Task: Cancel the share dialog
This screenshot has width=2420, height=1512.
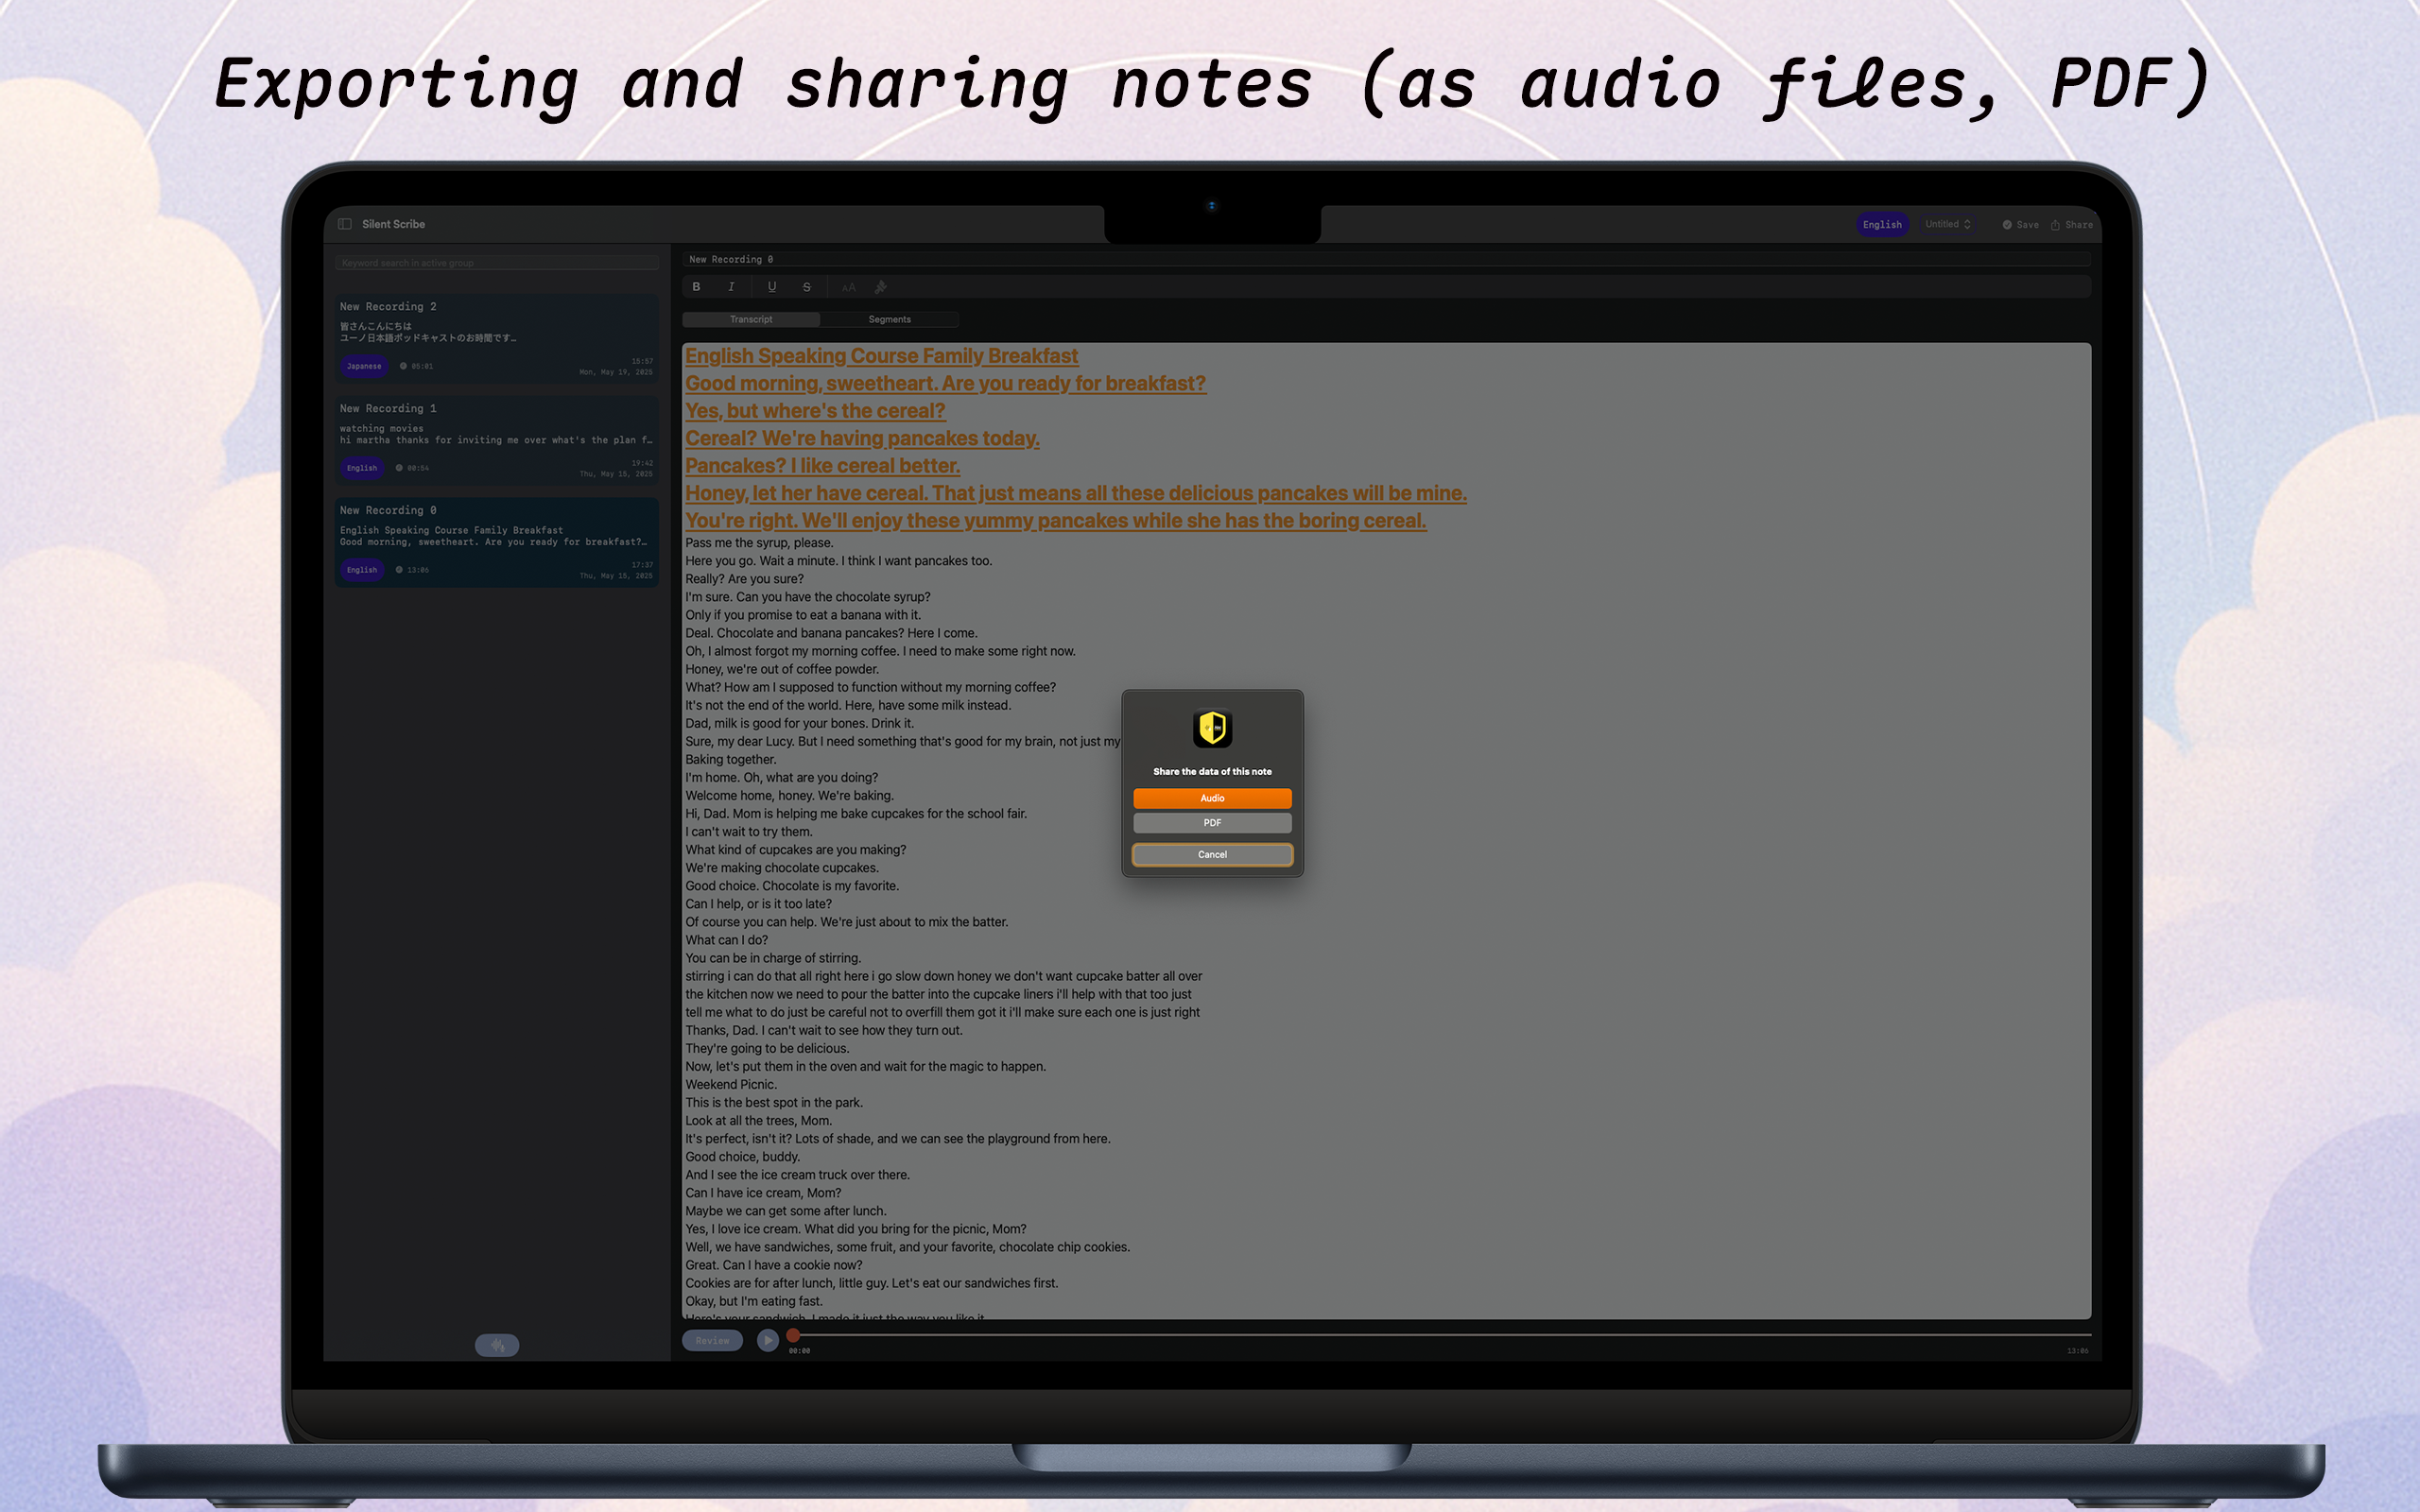Action: pos(1212,855)
